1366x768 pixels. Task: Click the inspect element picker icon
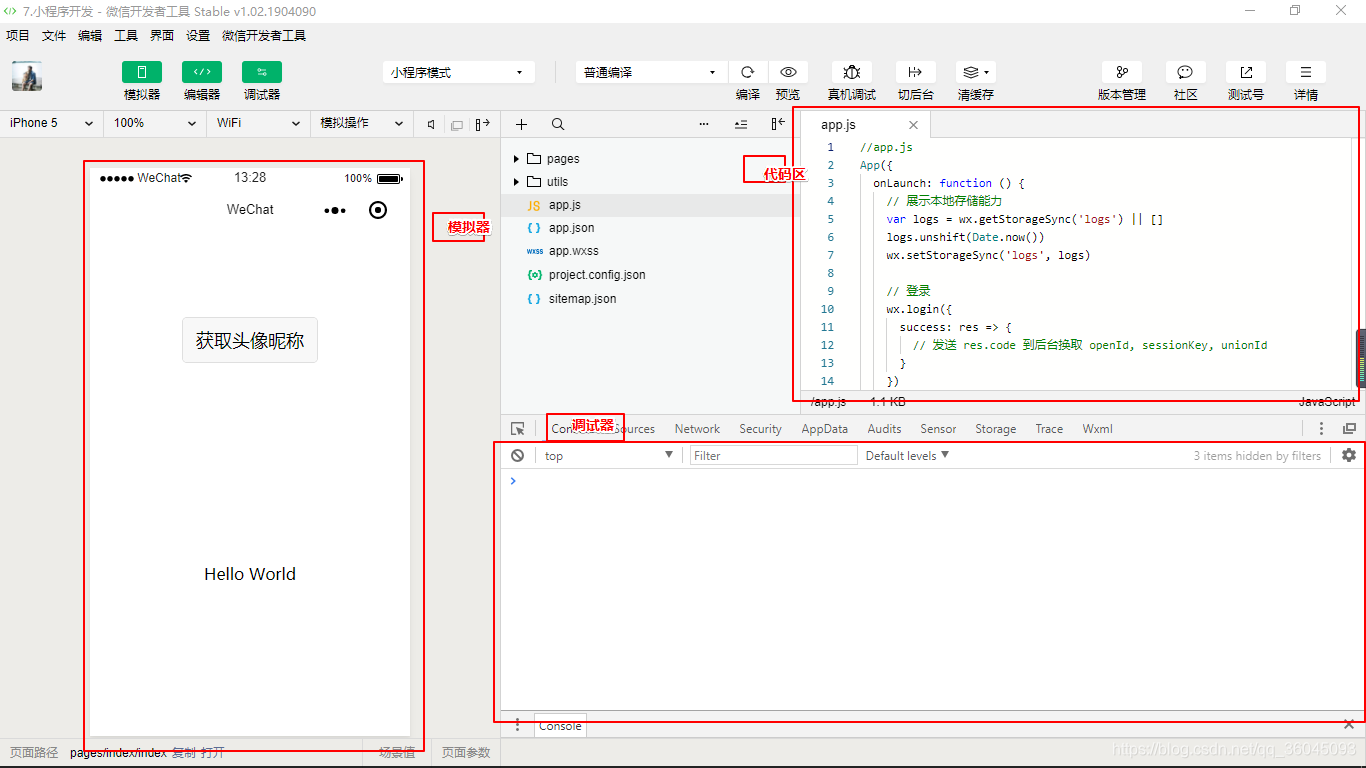(x=518, y=429)
